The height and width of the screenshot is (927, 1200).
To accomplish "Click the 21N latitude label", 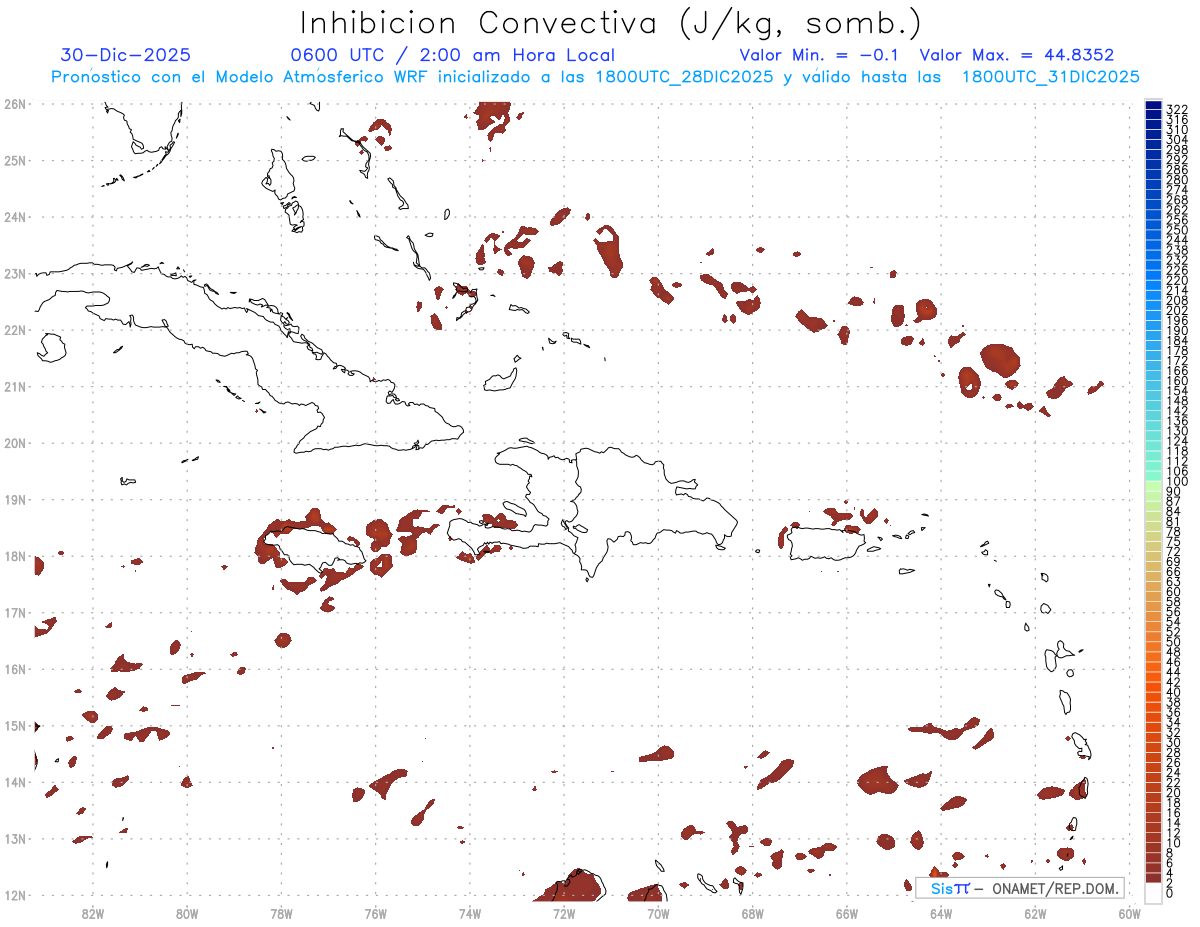I will click(x=15, y=386).
